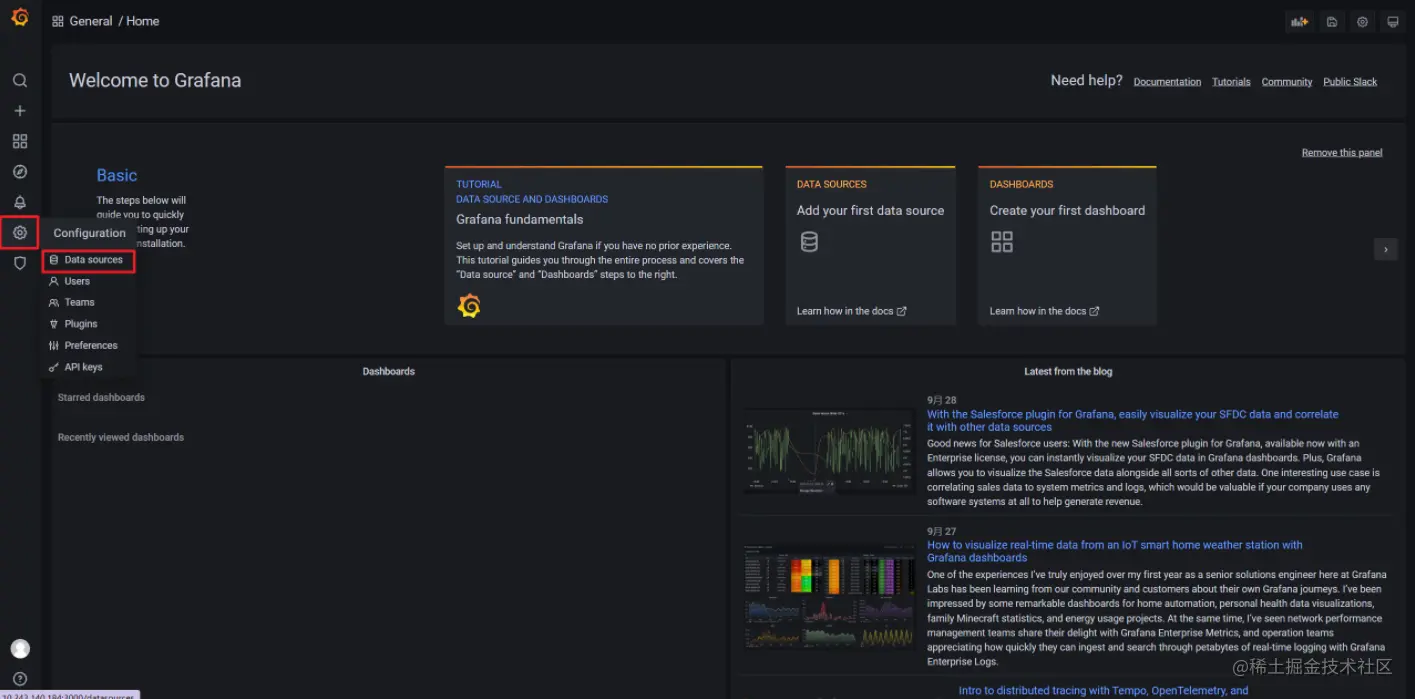Click the Recently viewed dashboards heading

pos(121,438)
